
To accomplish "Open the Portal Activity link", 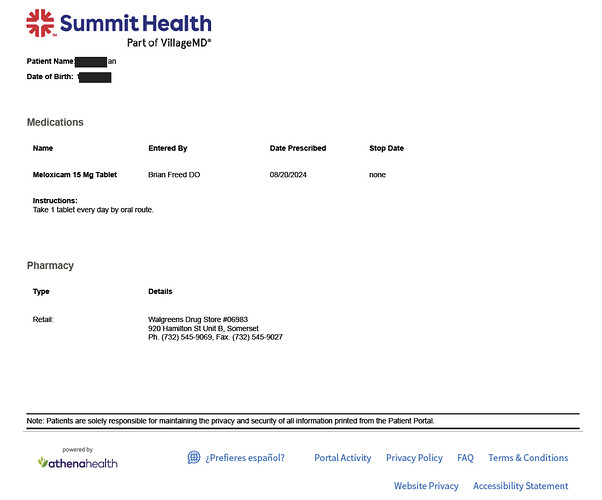I will pos(342,458).
